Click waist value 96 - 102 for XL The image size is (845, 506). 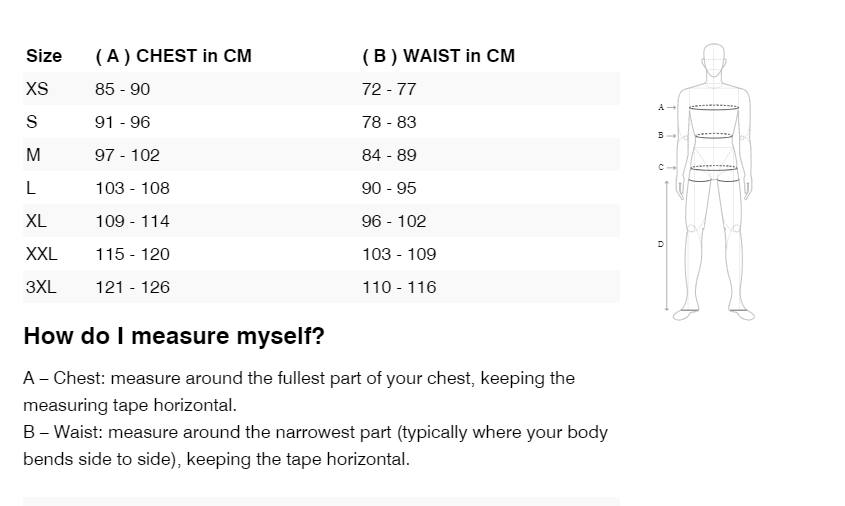(394, 221)
